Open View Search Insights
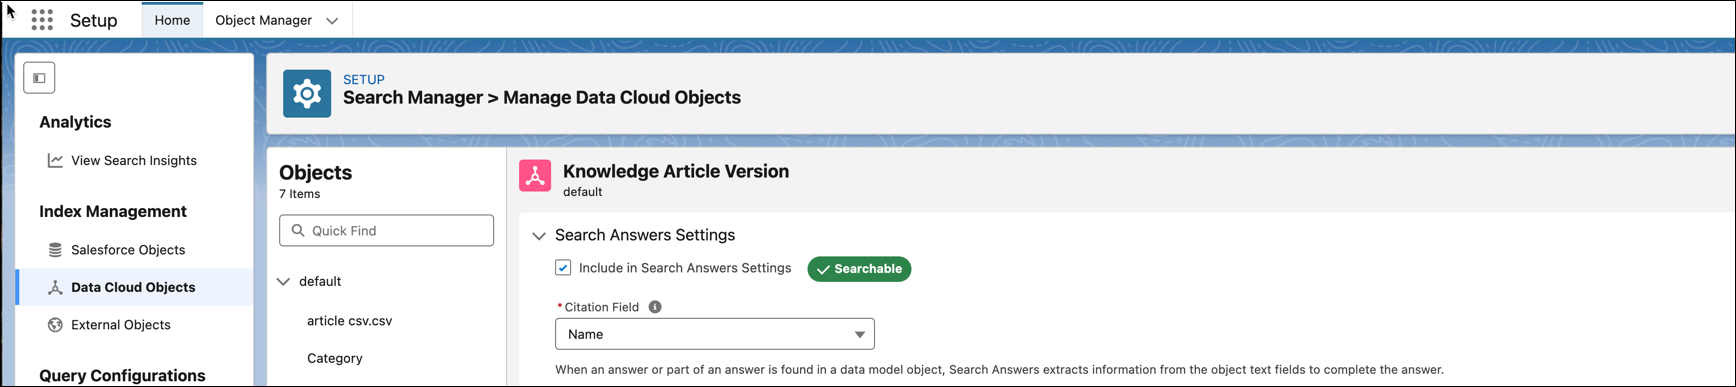The height and width of the screenshot is (387, 1736). 134,160
